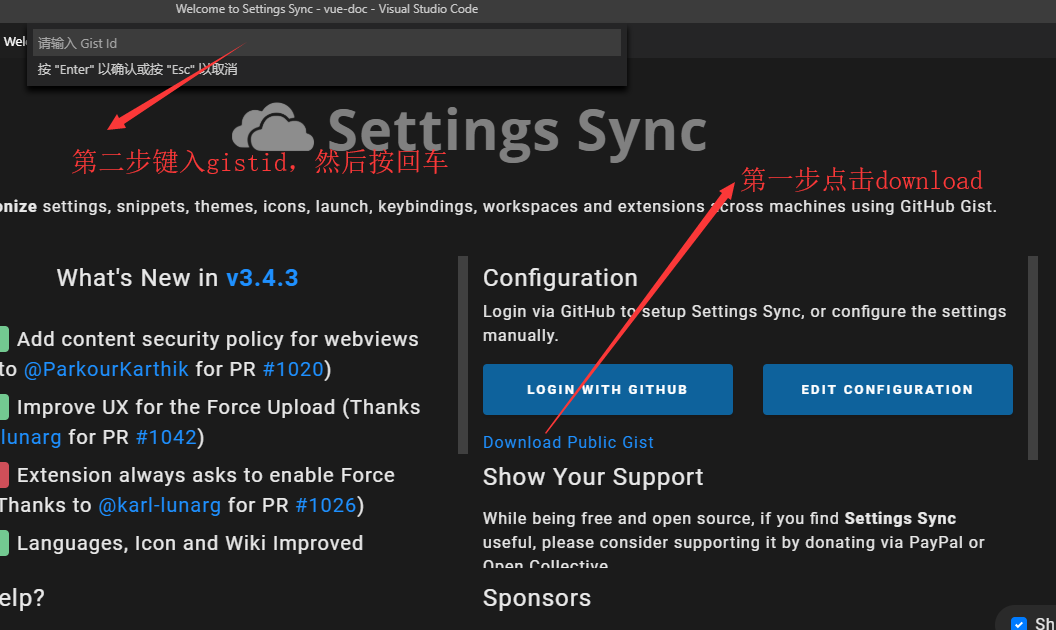Open the v3.4.3 version link

click(x=262, y=278)
